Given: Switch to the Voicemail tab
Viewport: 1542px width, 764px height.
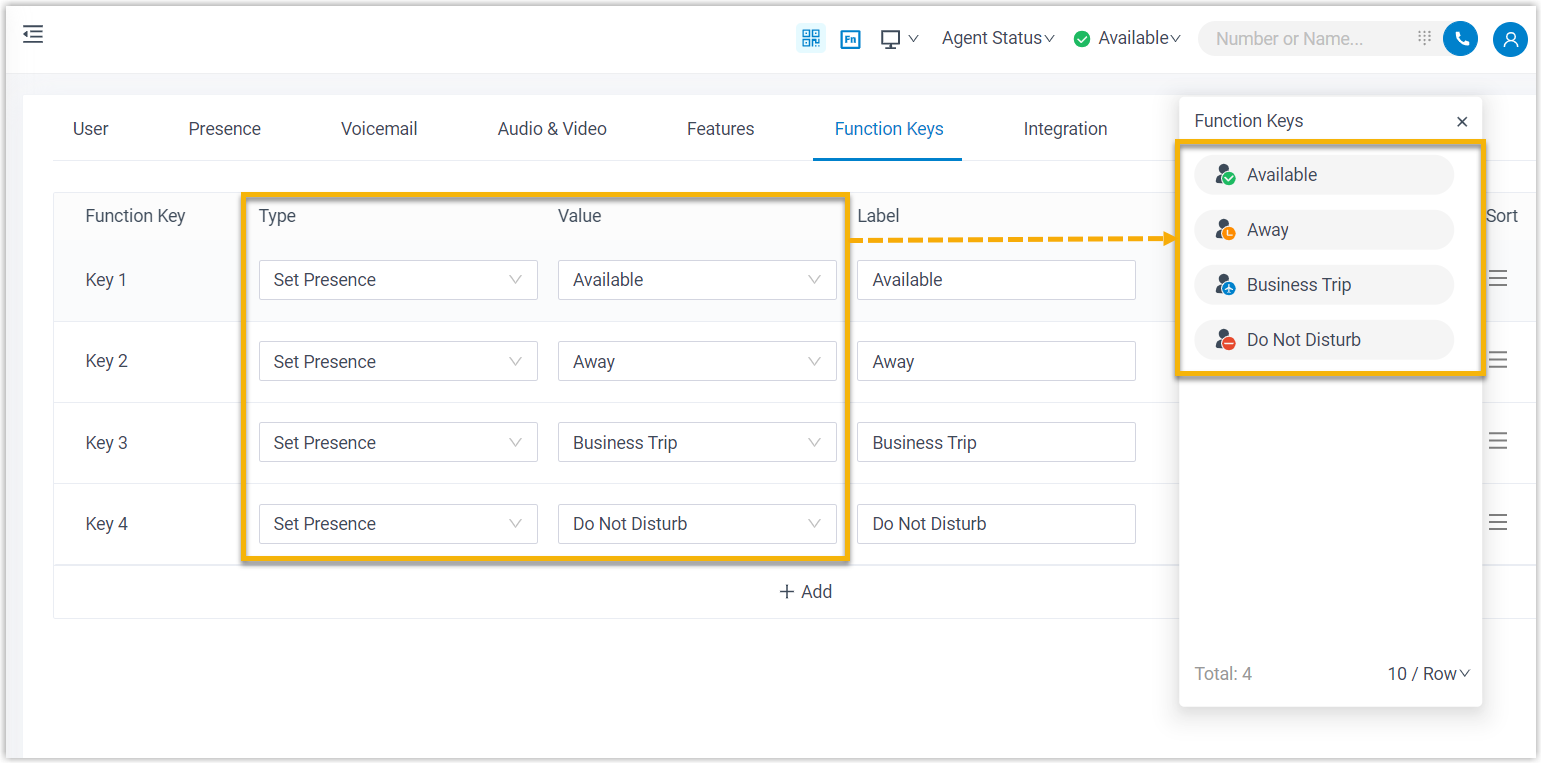Looking at the screenshot, I should 379,129.
